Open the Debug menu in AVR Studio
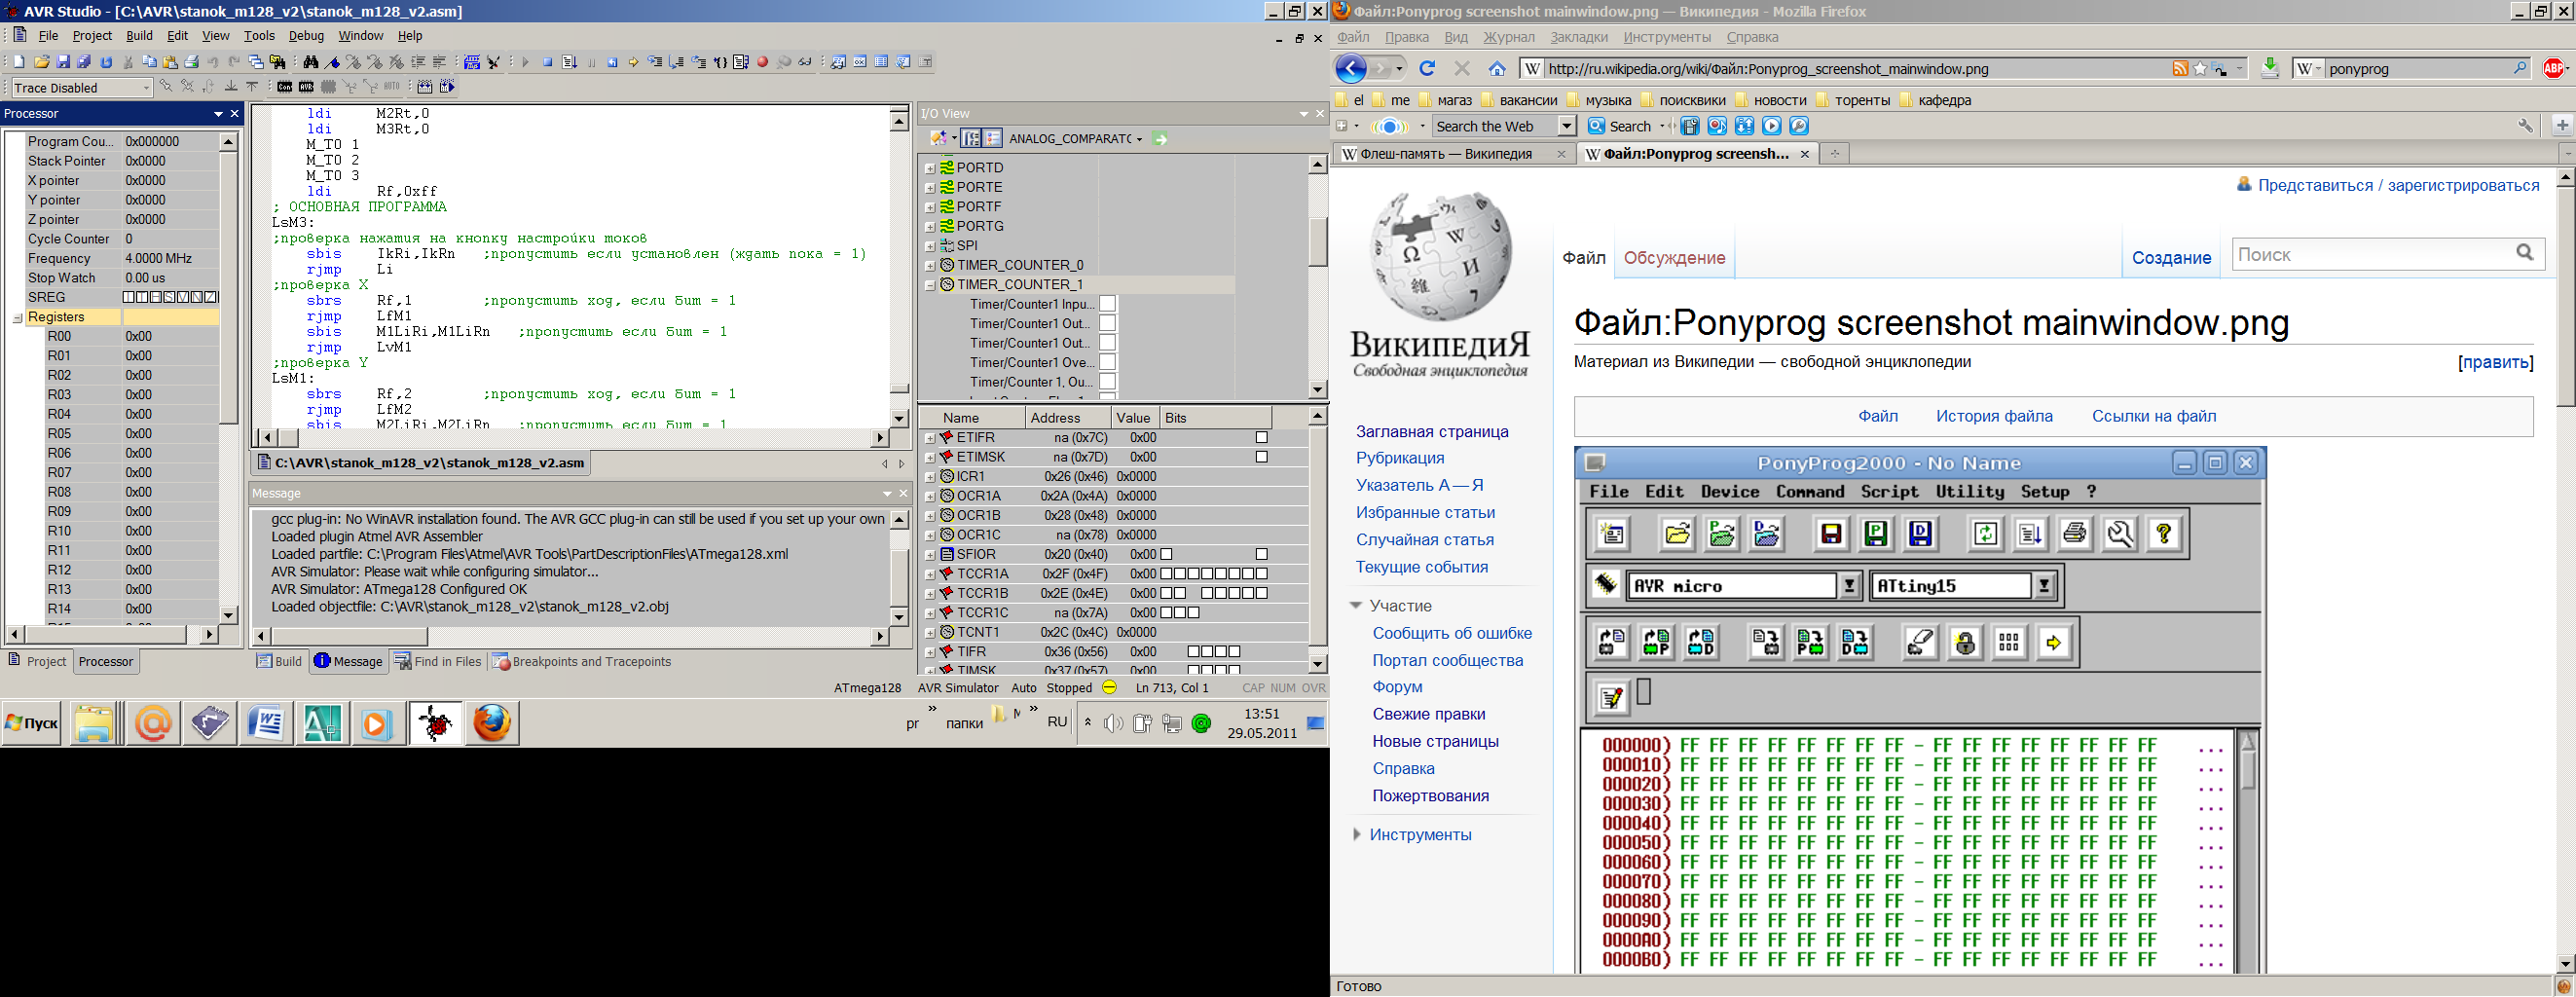2576x997 pixels. click(306, 35)
